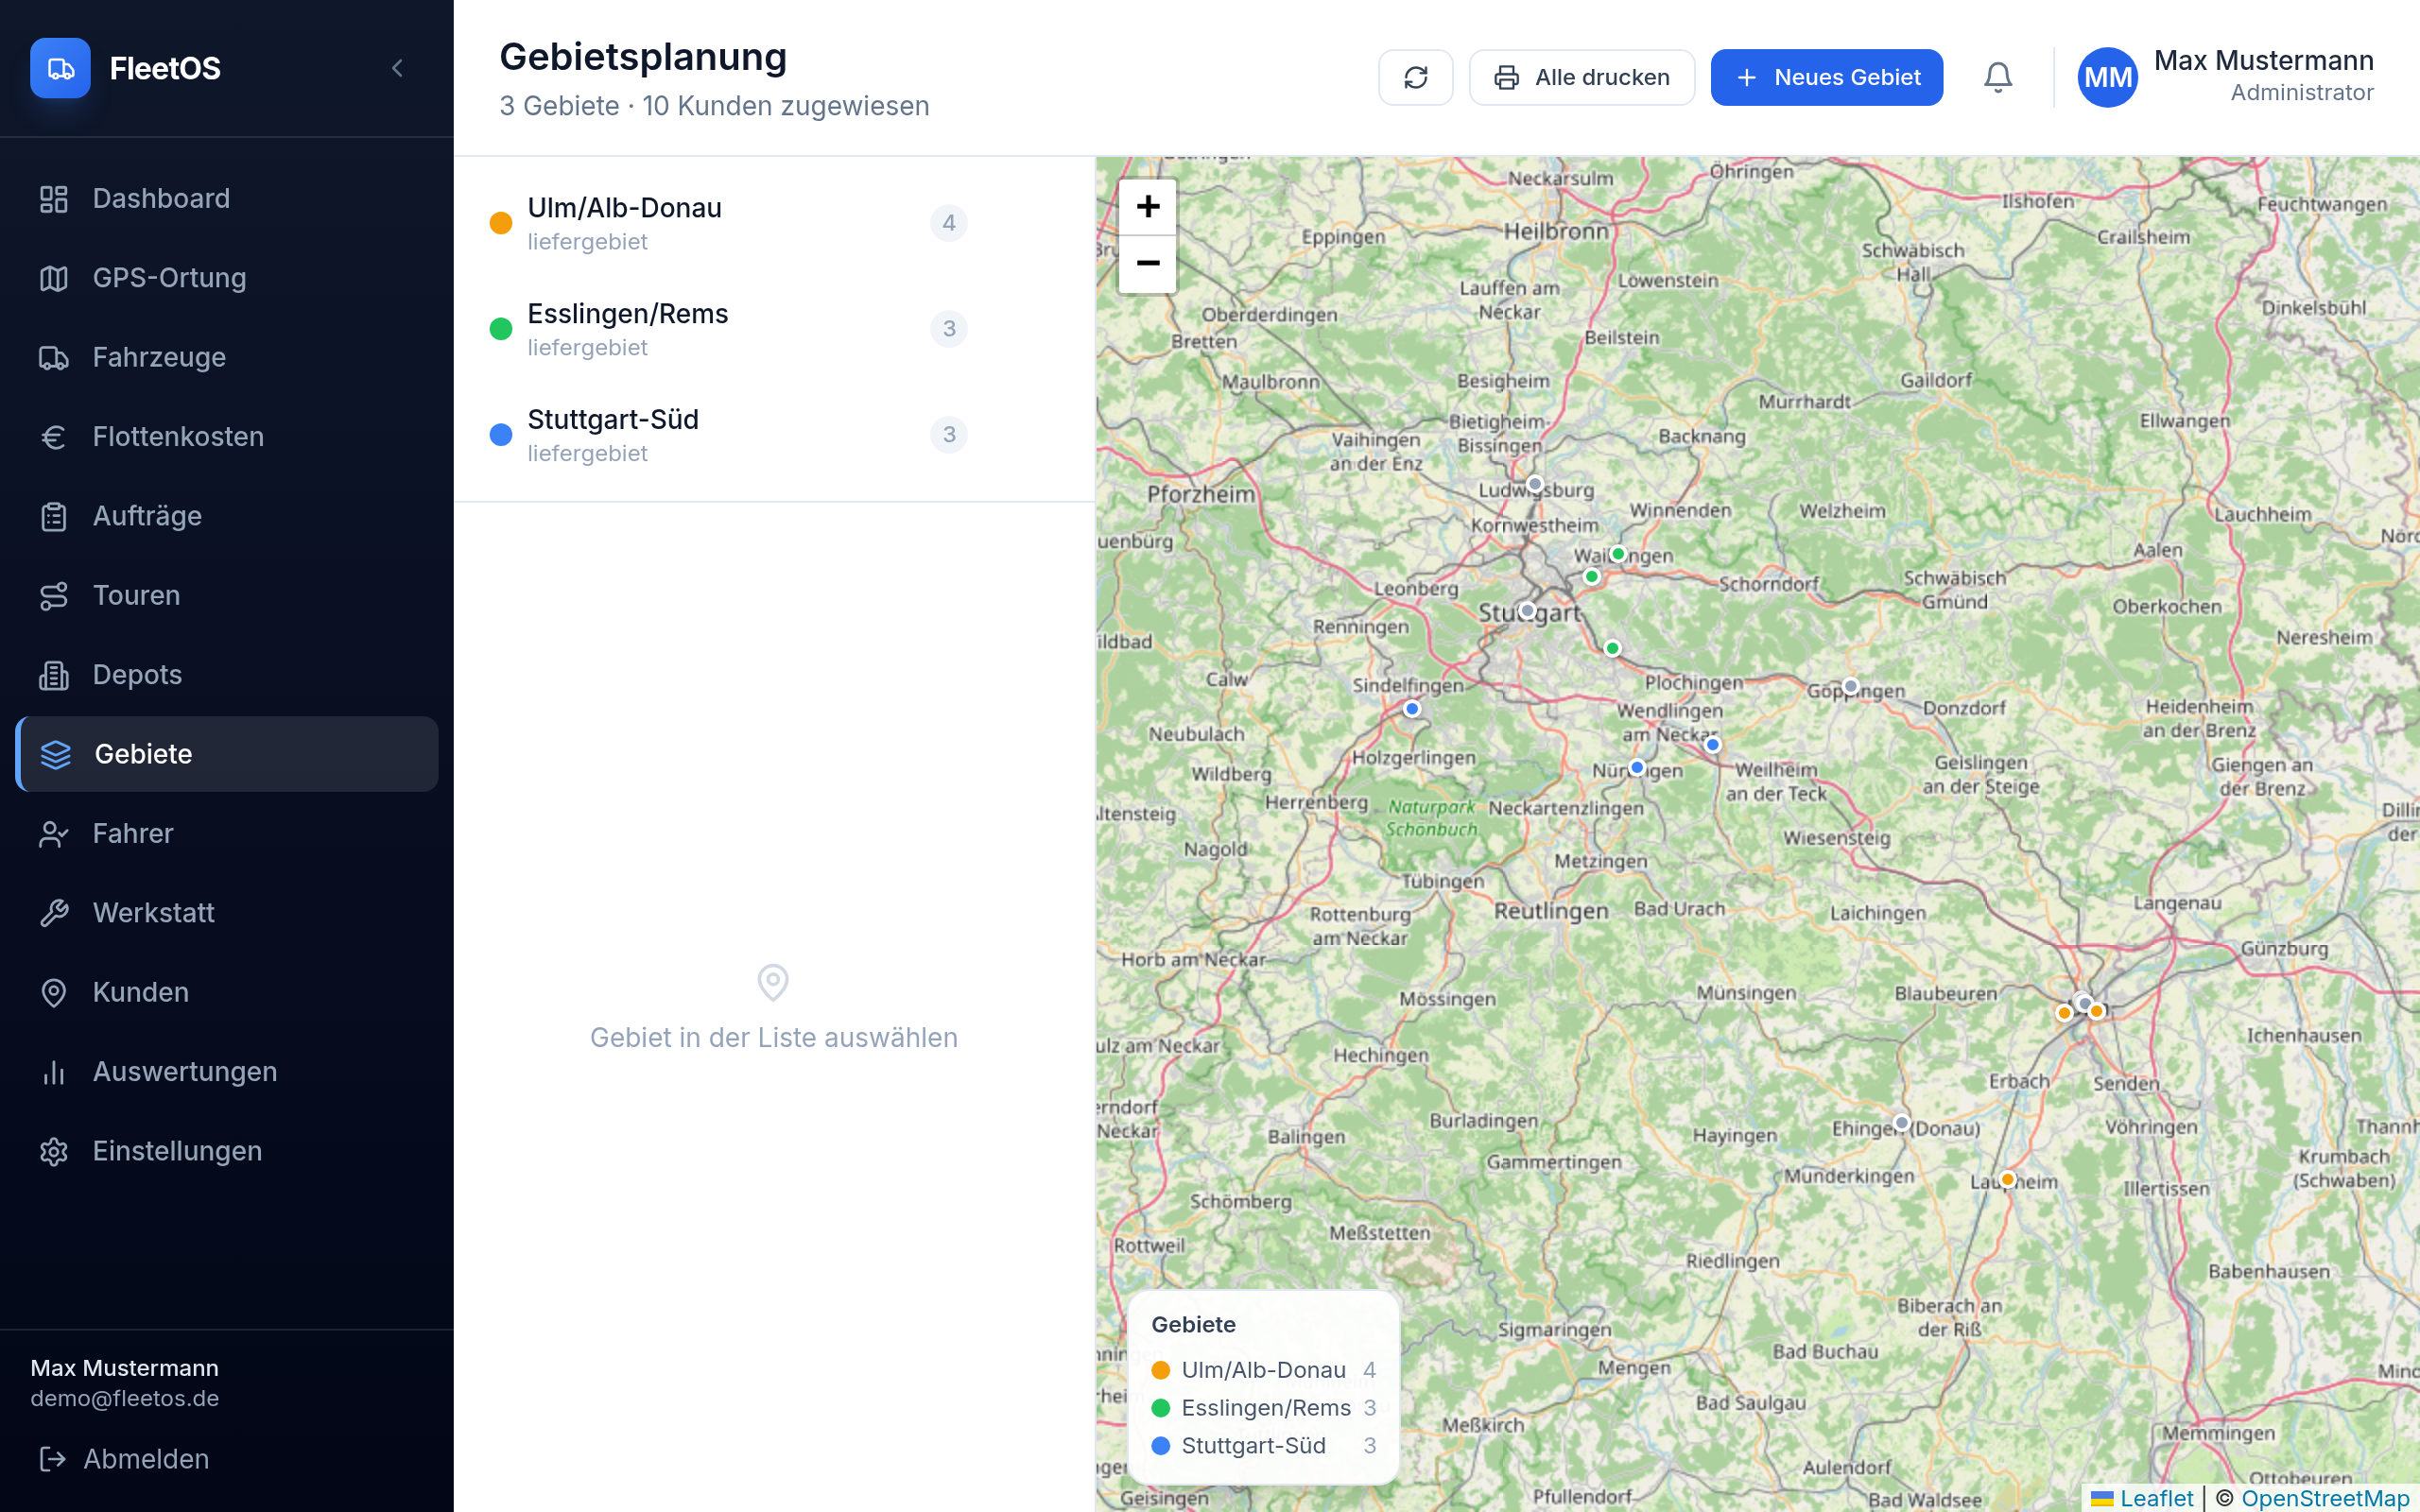Click the Depots building icon
Image resolution: width=2420 pixels, height=1512 pixels.
[54, 675]
